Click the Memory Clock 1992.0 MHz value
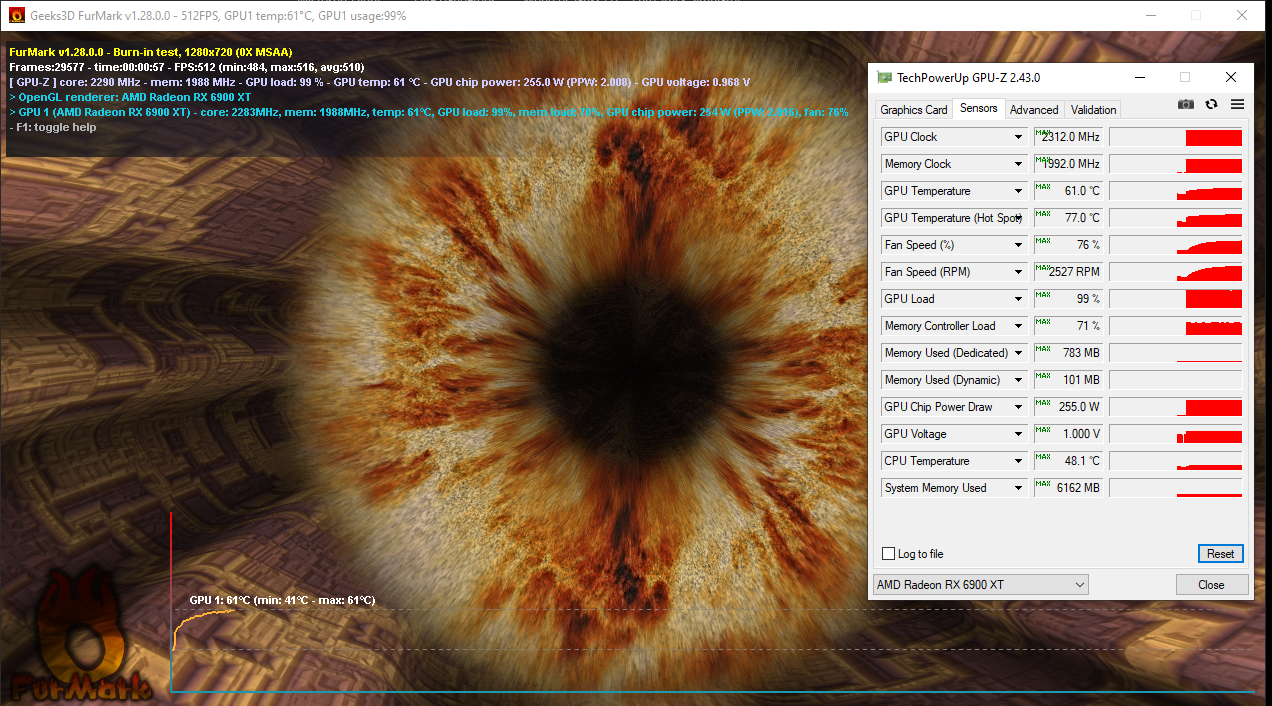Screen dimensions: 1272x706 click(1069, 164)
